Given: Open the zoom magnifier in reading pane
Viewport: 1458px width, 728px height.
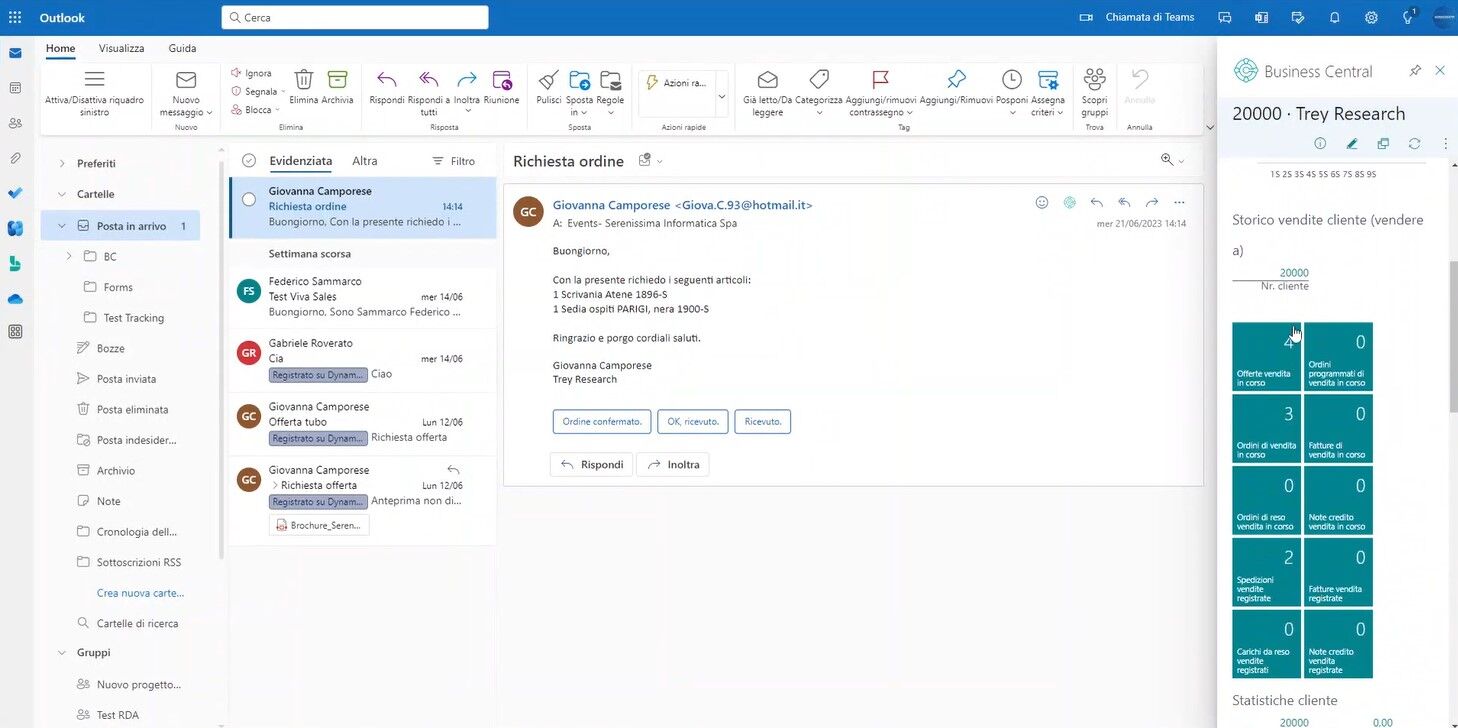Looking at the screenshot, I should point(1167,160).
